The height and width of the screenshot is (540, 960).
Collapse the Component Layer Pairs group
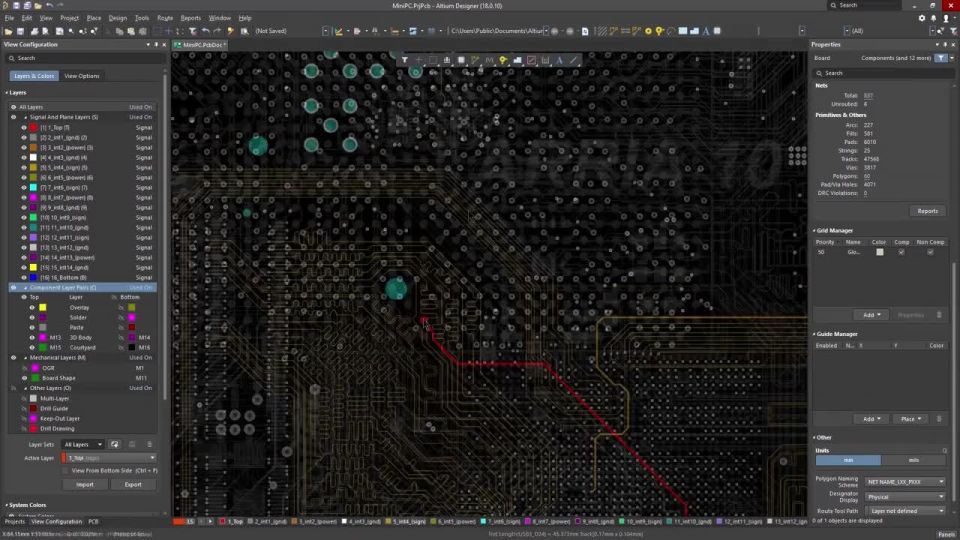pyautogui.click(x=25, y=288)
